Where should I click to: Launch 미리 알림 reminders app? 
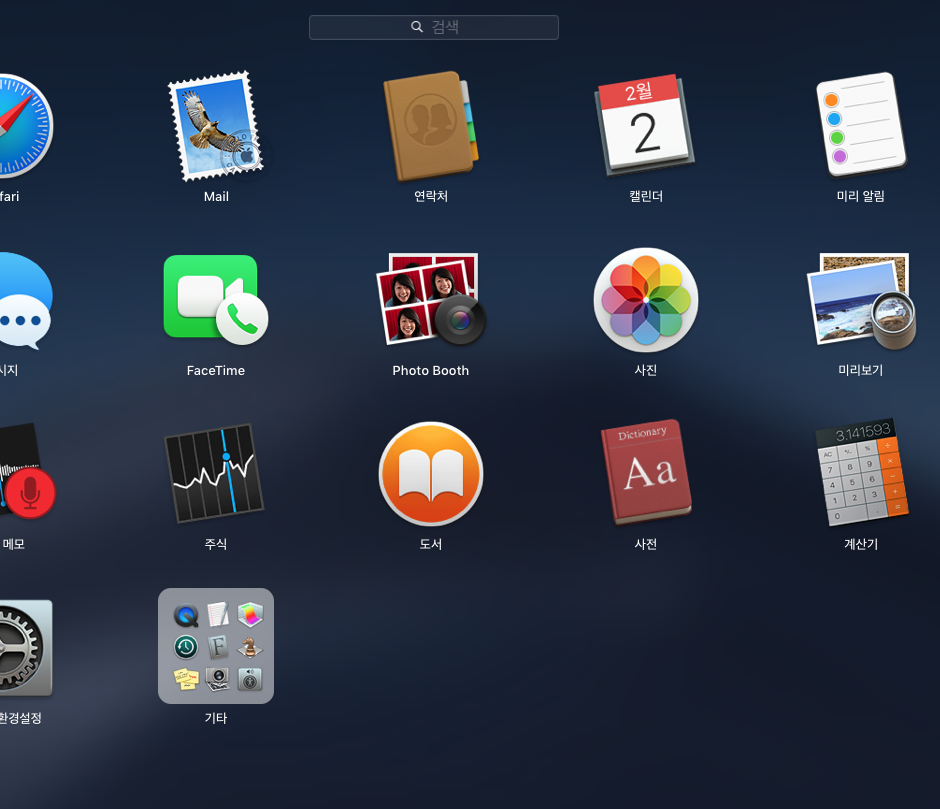(861, 125)
